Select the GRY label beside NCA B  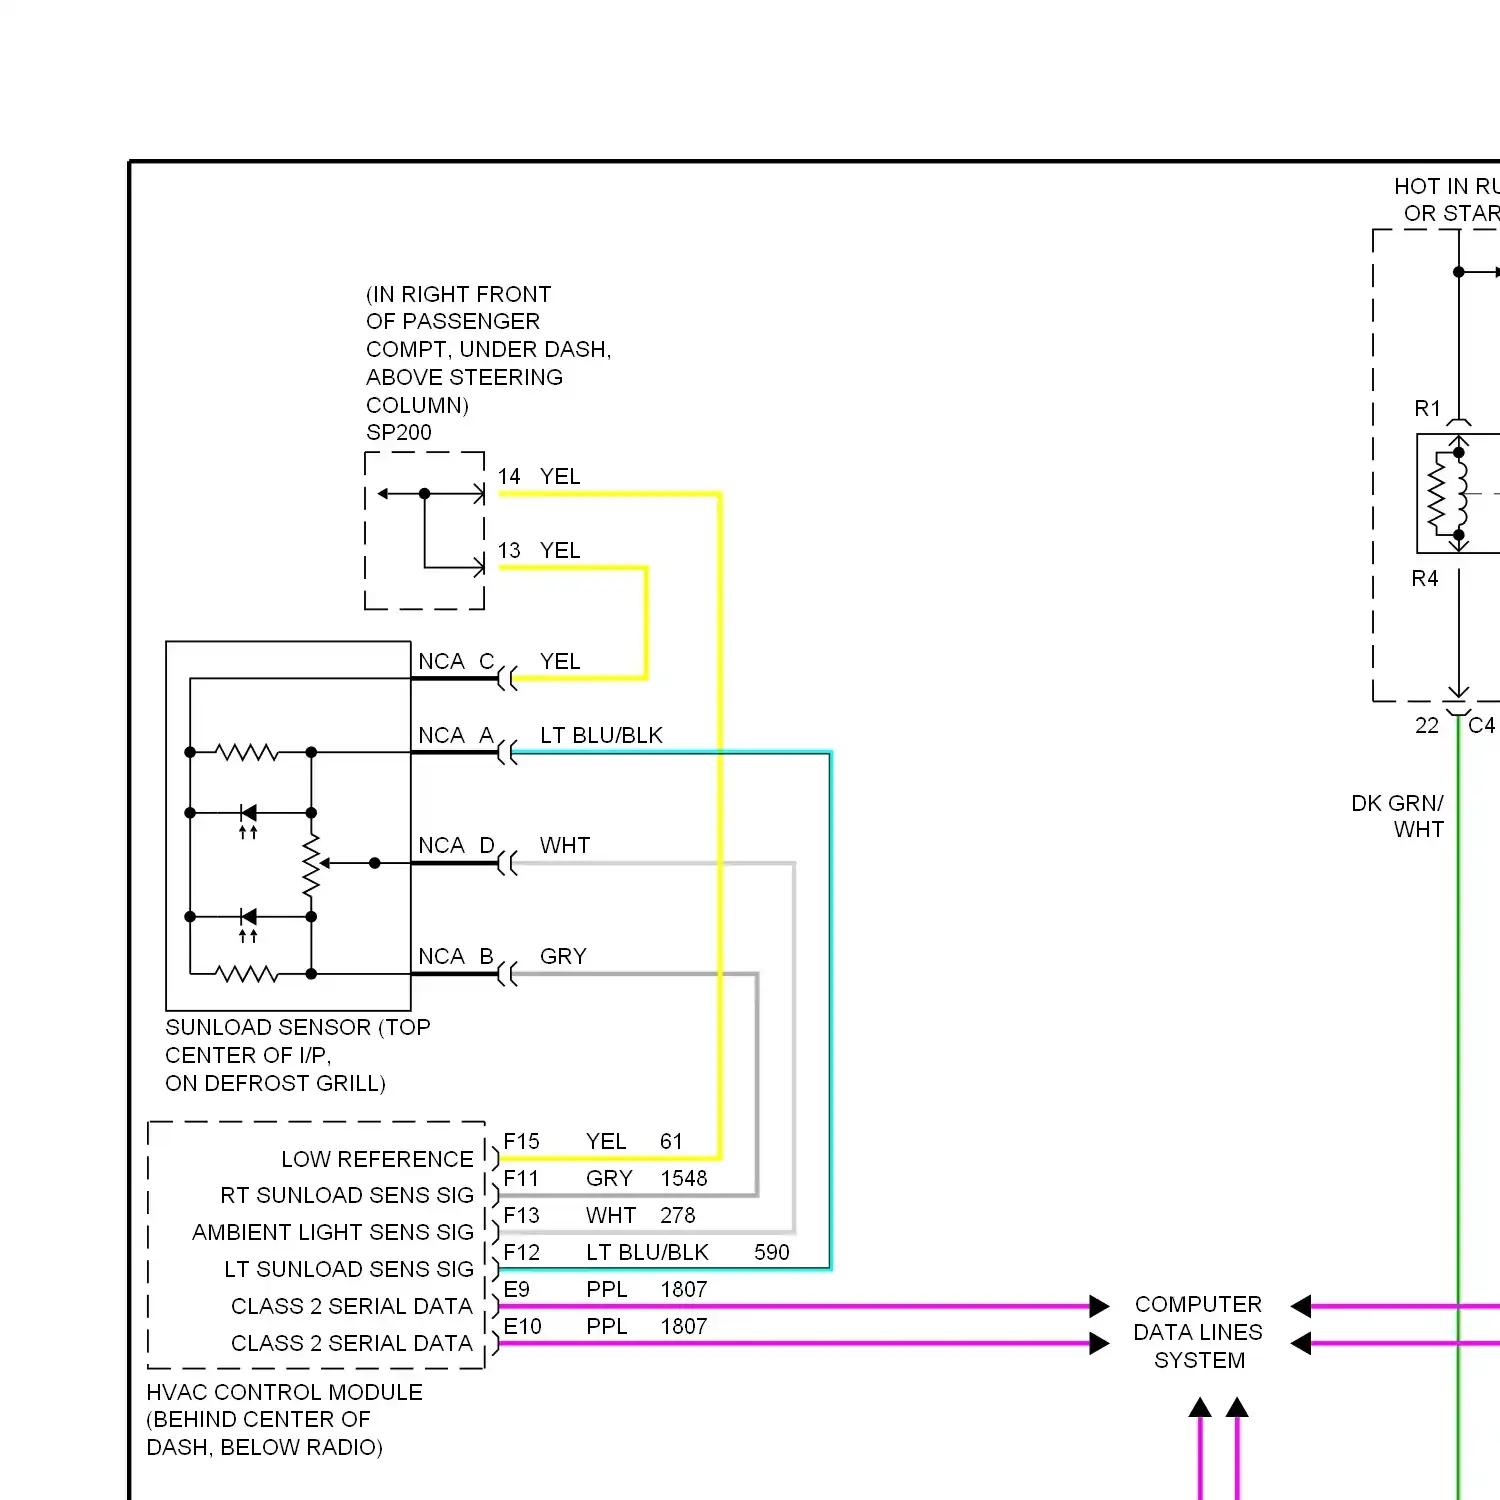click(563, 957)
